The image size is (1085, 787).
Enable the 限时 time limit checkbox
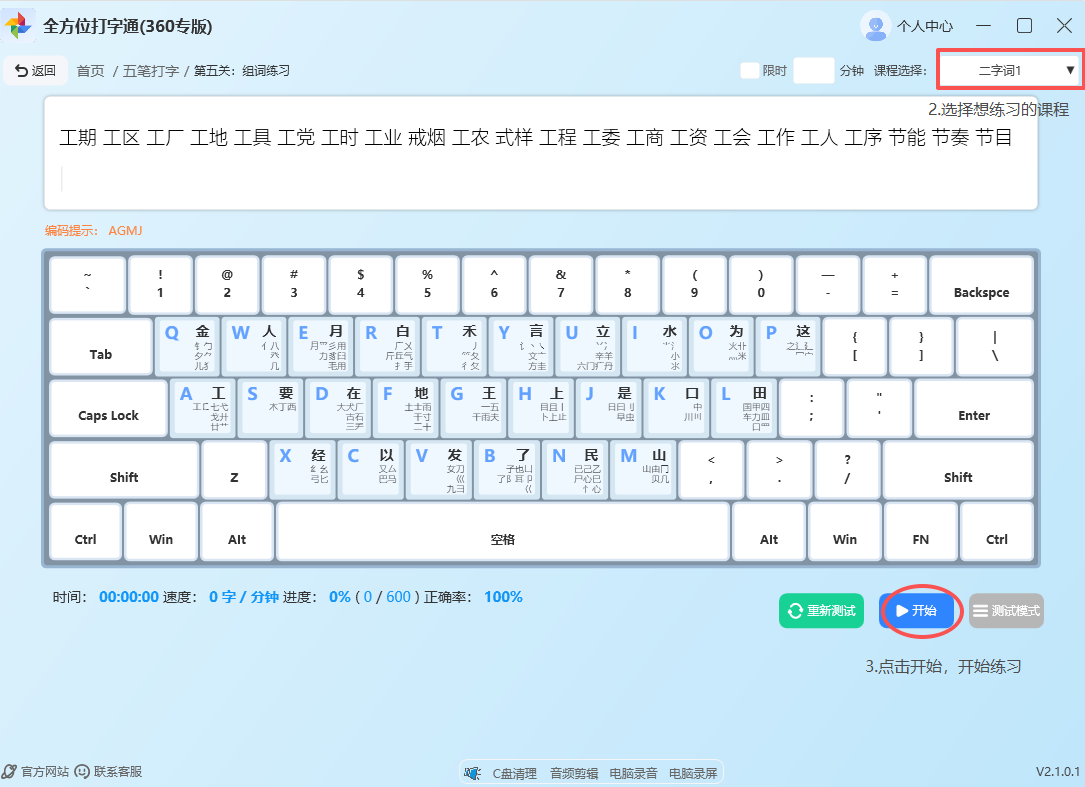[x=749, y=71]
